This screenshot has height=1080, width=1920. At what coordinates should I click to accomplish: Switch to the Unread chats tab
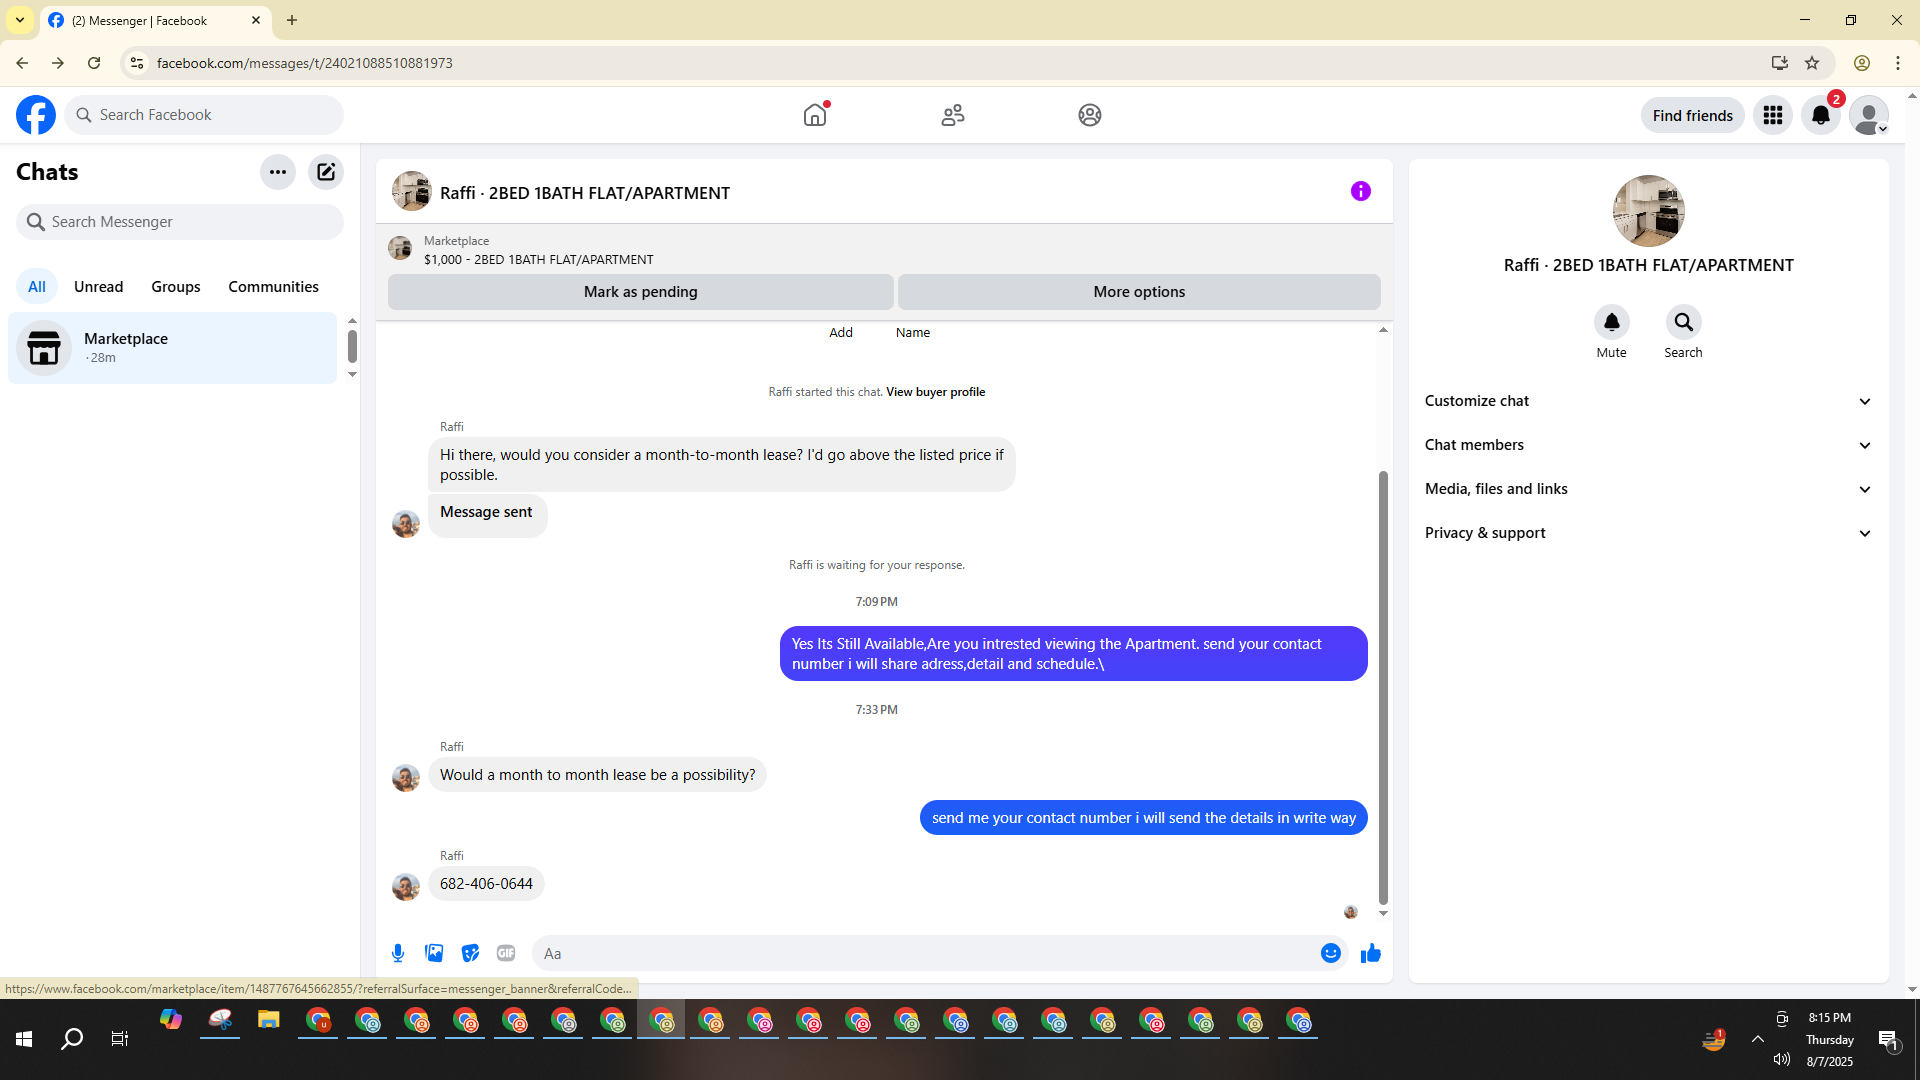98,286
